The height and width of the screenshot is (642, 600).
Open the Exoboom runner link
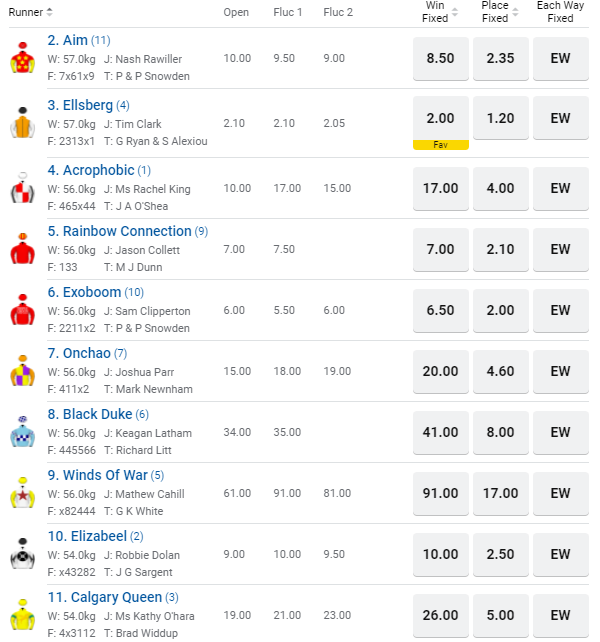point(91,292)
